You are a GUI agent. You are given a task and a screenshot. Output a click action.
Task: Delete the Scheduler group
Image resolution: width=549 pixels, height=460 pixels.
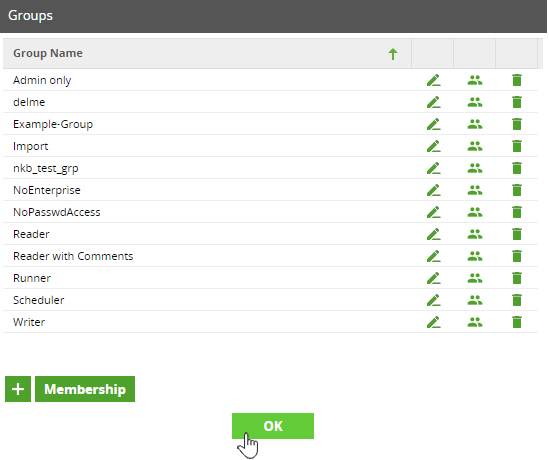pyautogui.click(x=517, y=300)
